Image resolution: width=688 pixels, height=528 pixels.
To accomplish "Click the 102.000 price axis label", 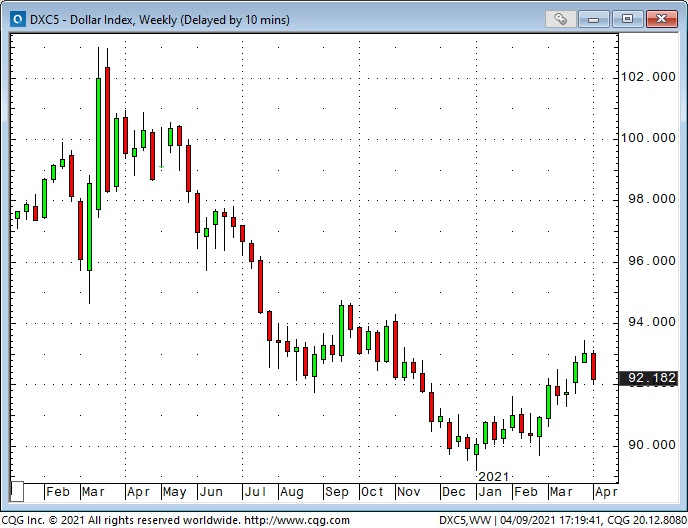I will (648, 77).
